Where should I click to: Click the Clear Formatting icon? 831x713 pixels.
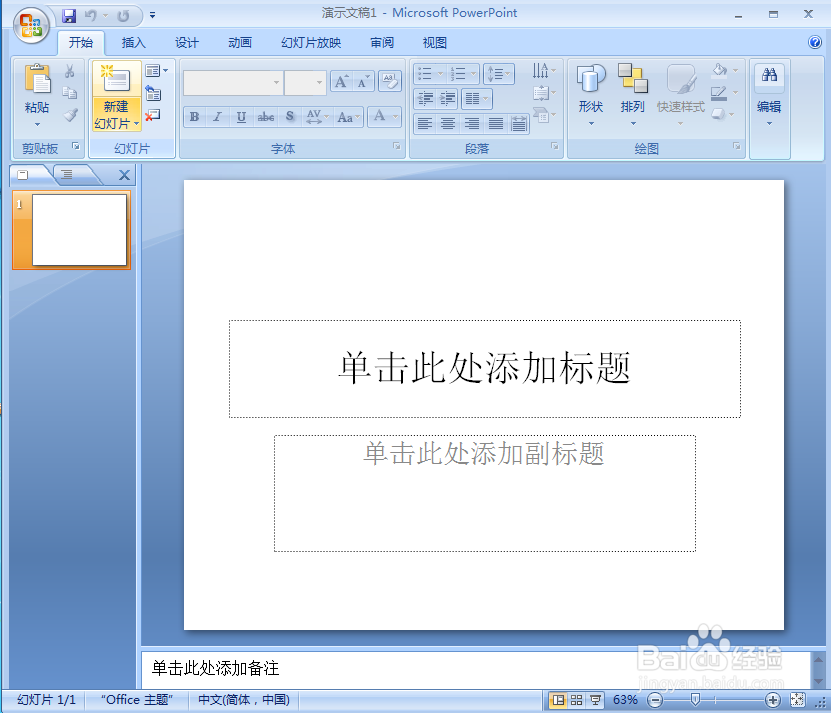390,81
